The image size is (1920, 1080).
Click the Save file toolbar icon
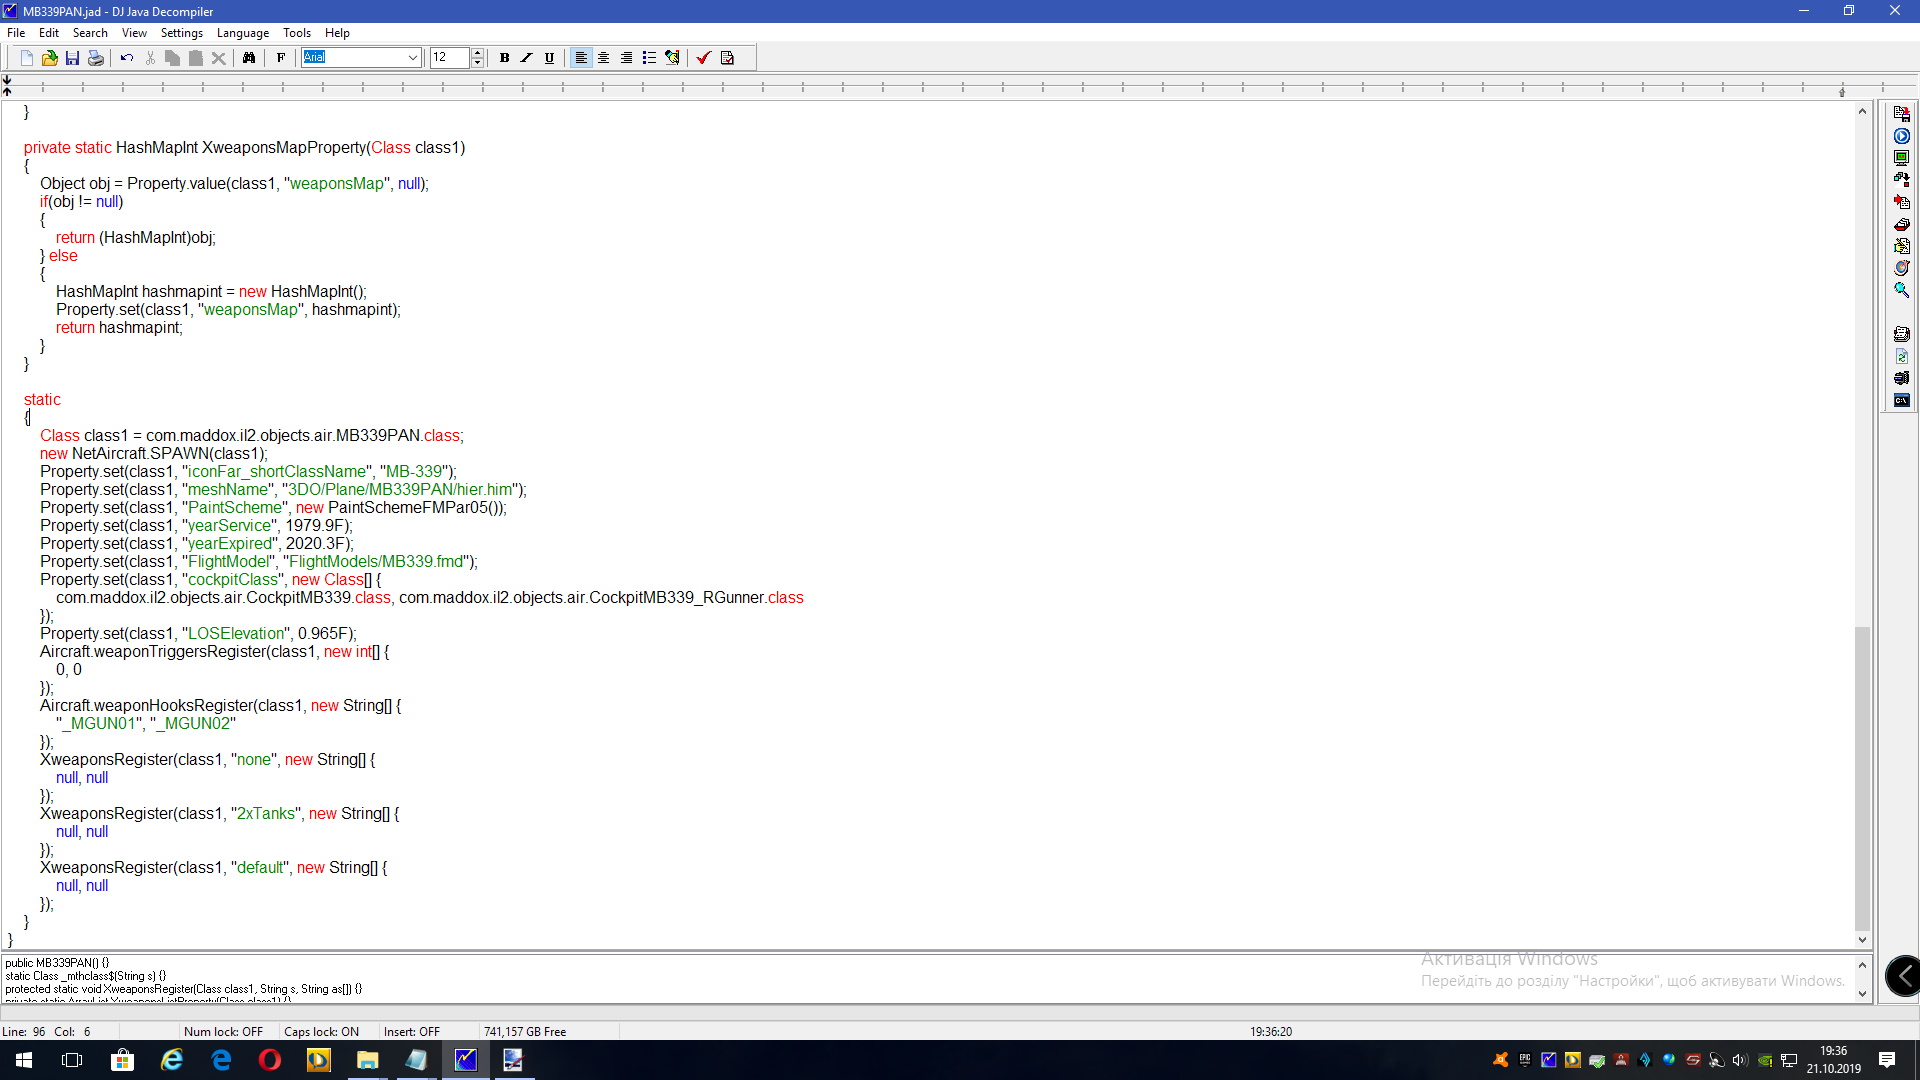(72, 58)
